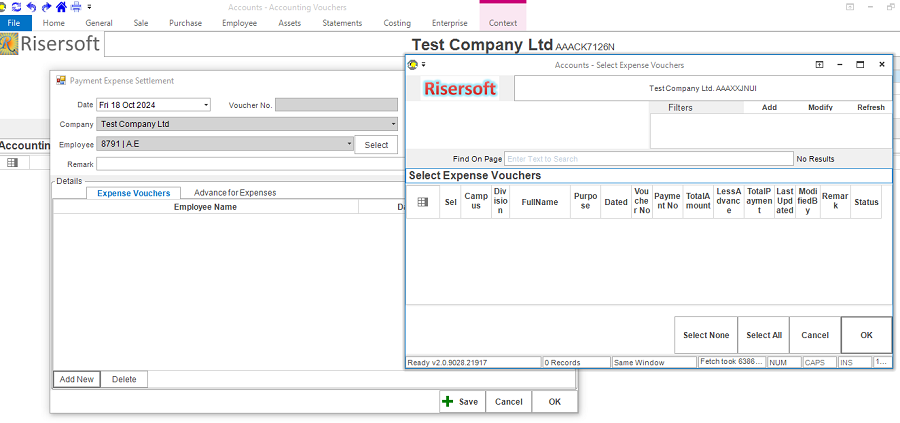
Task: Click the home icon in quick access toolbar
Action: pyautogui.click(x=61, y=6)
